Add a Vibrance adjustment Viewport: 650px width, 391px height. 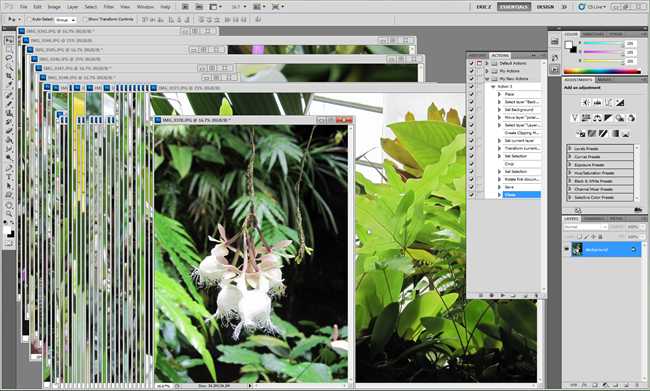575,118
